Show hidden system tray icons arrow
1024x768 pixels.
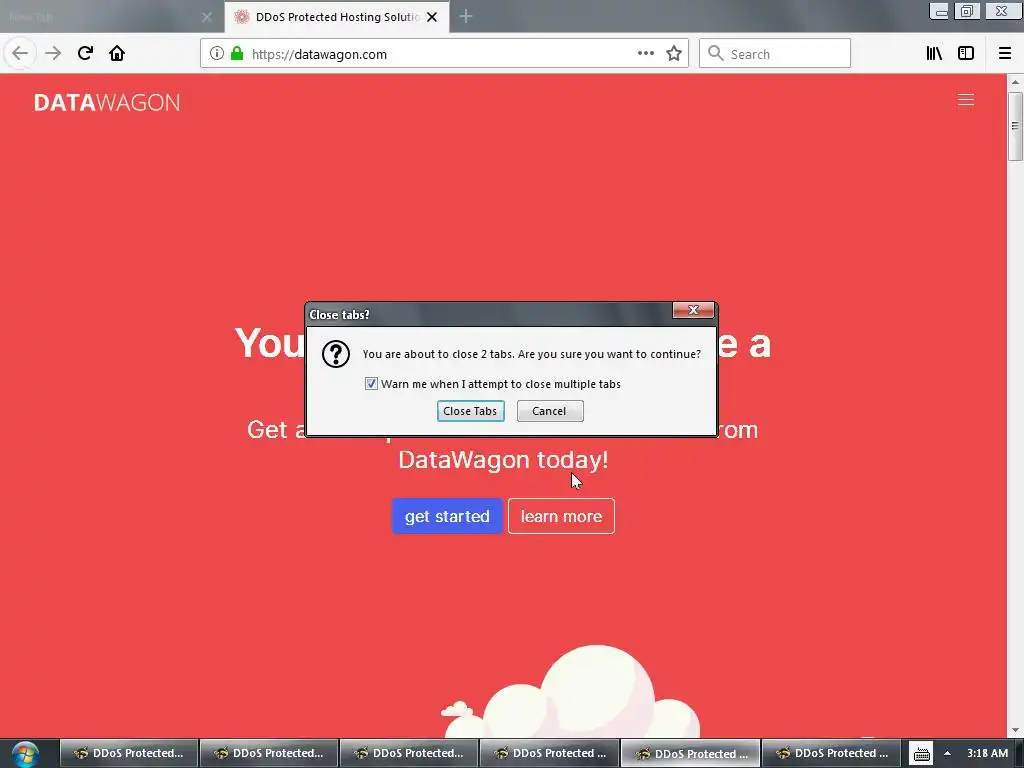(x=948, y=754)
